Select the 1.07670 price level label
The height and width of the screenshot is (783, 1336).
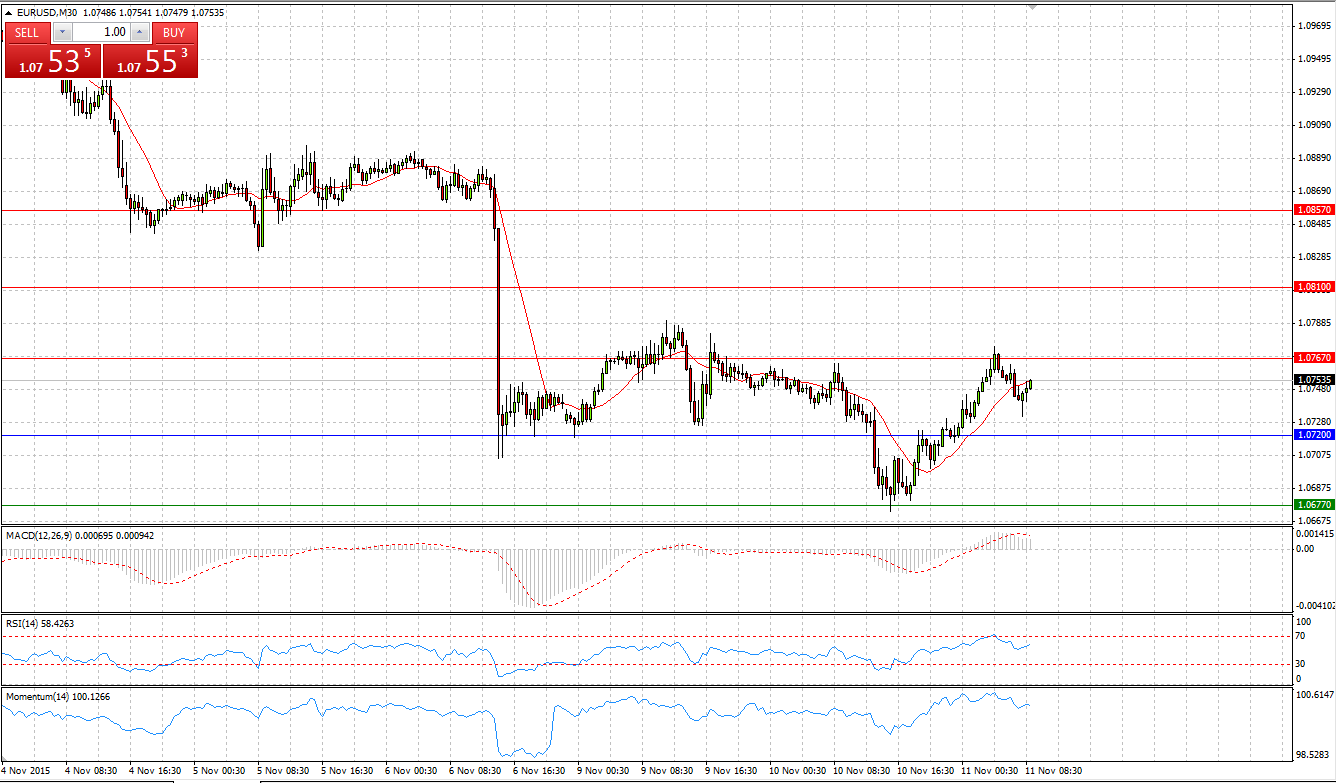1313,357
